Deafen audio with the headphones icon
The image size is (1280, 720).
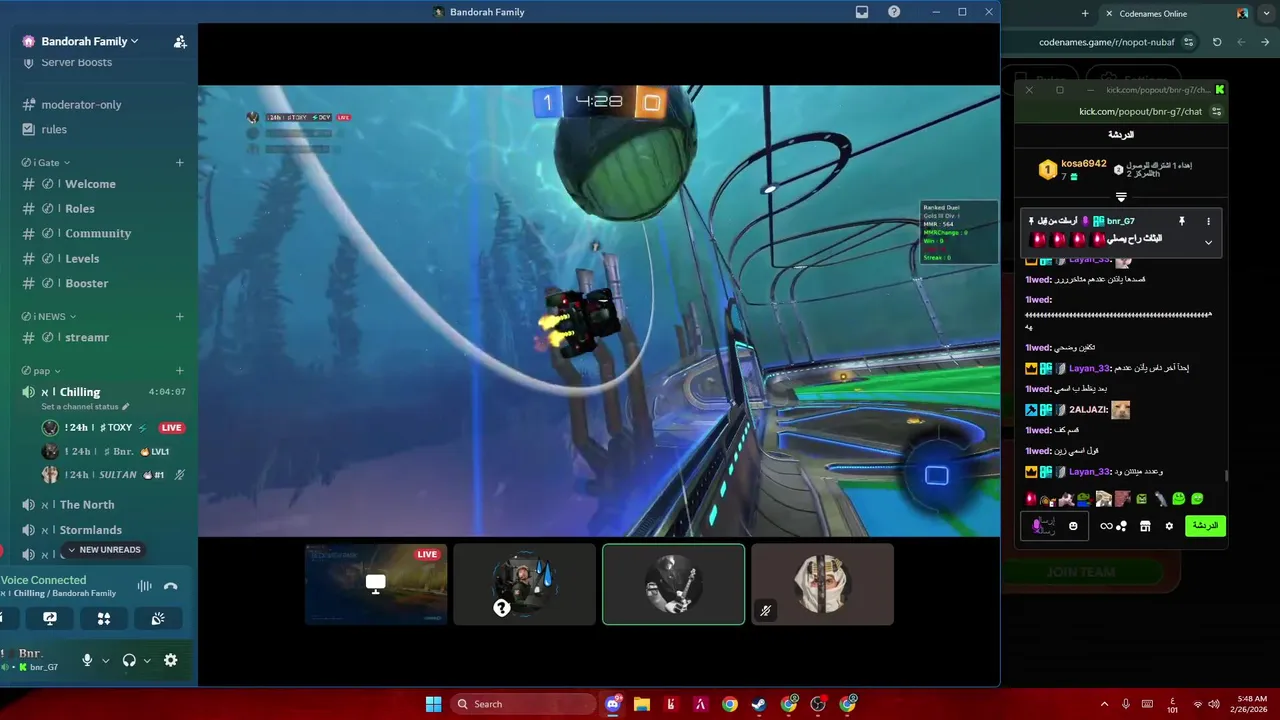point(129,660)
